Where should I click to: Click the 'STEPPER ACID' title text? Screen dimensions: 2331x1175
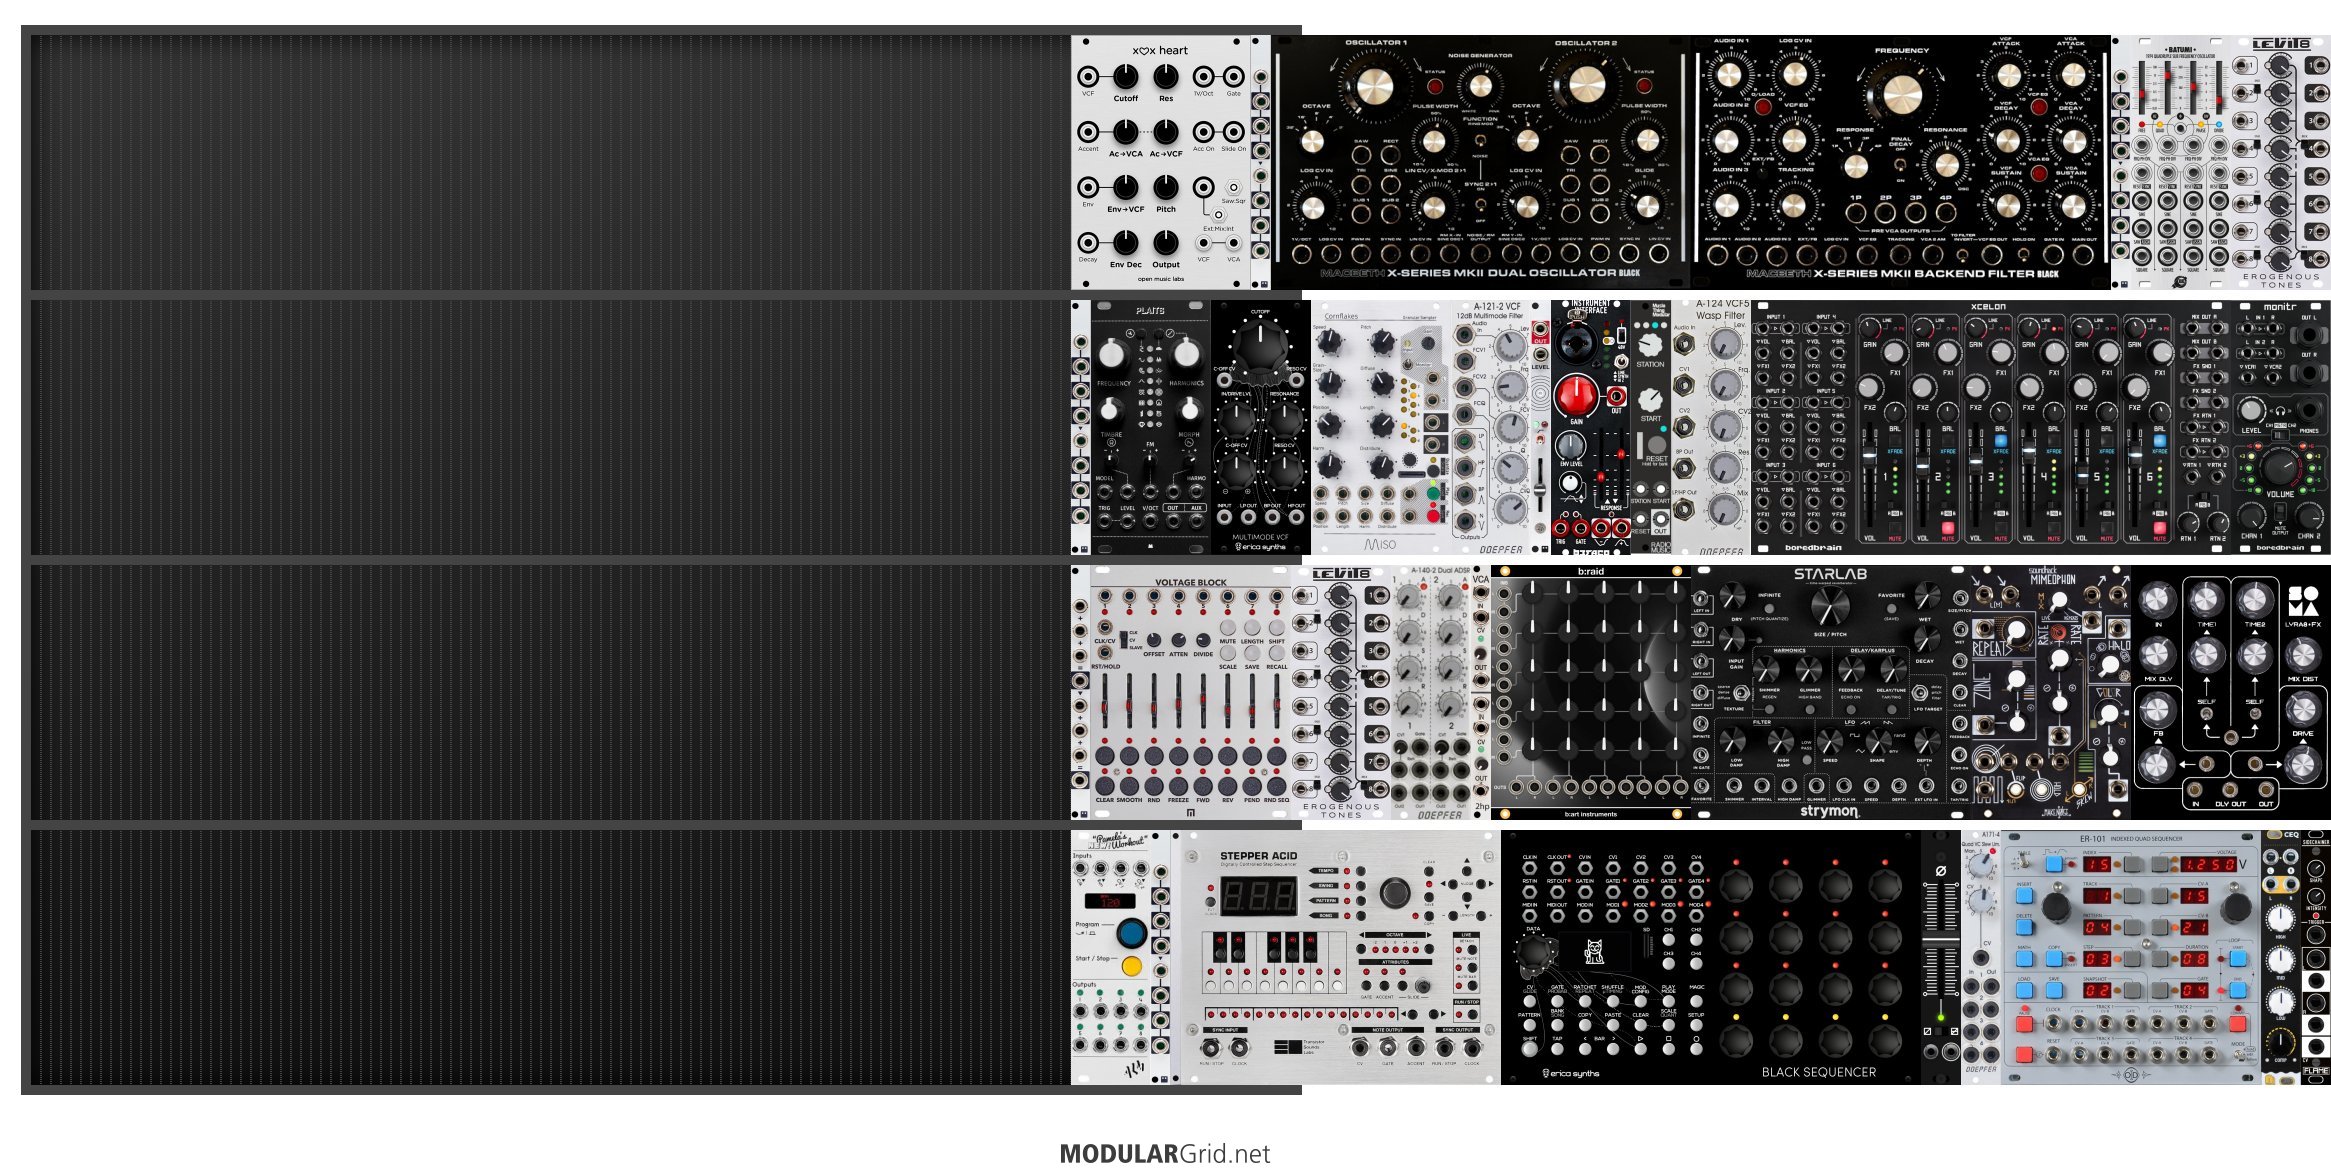coord(1258,856)
